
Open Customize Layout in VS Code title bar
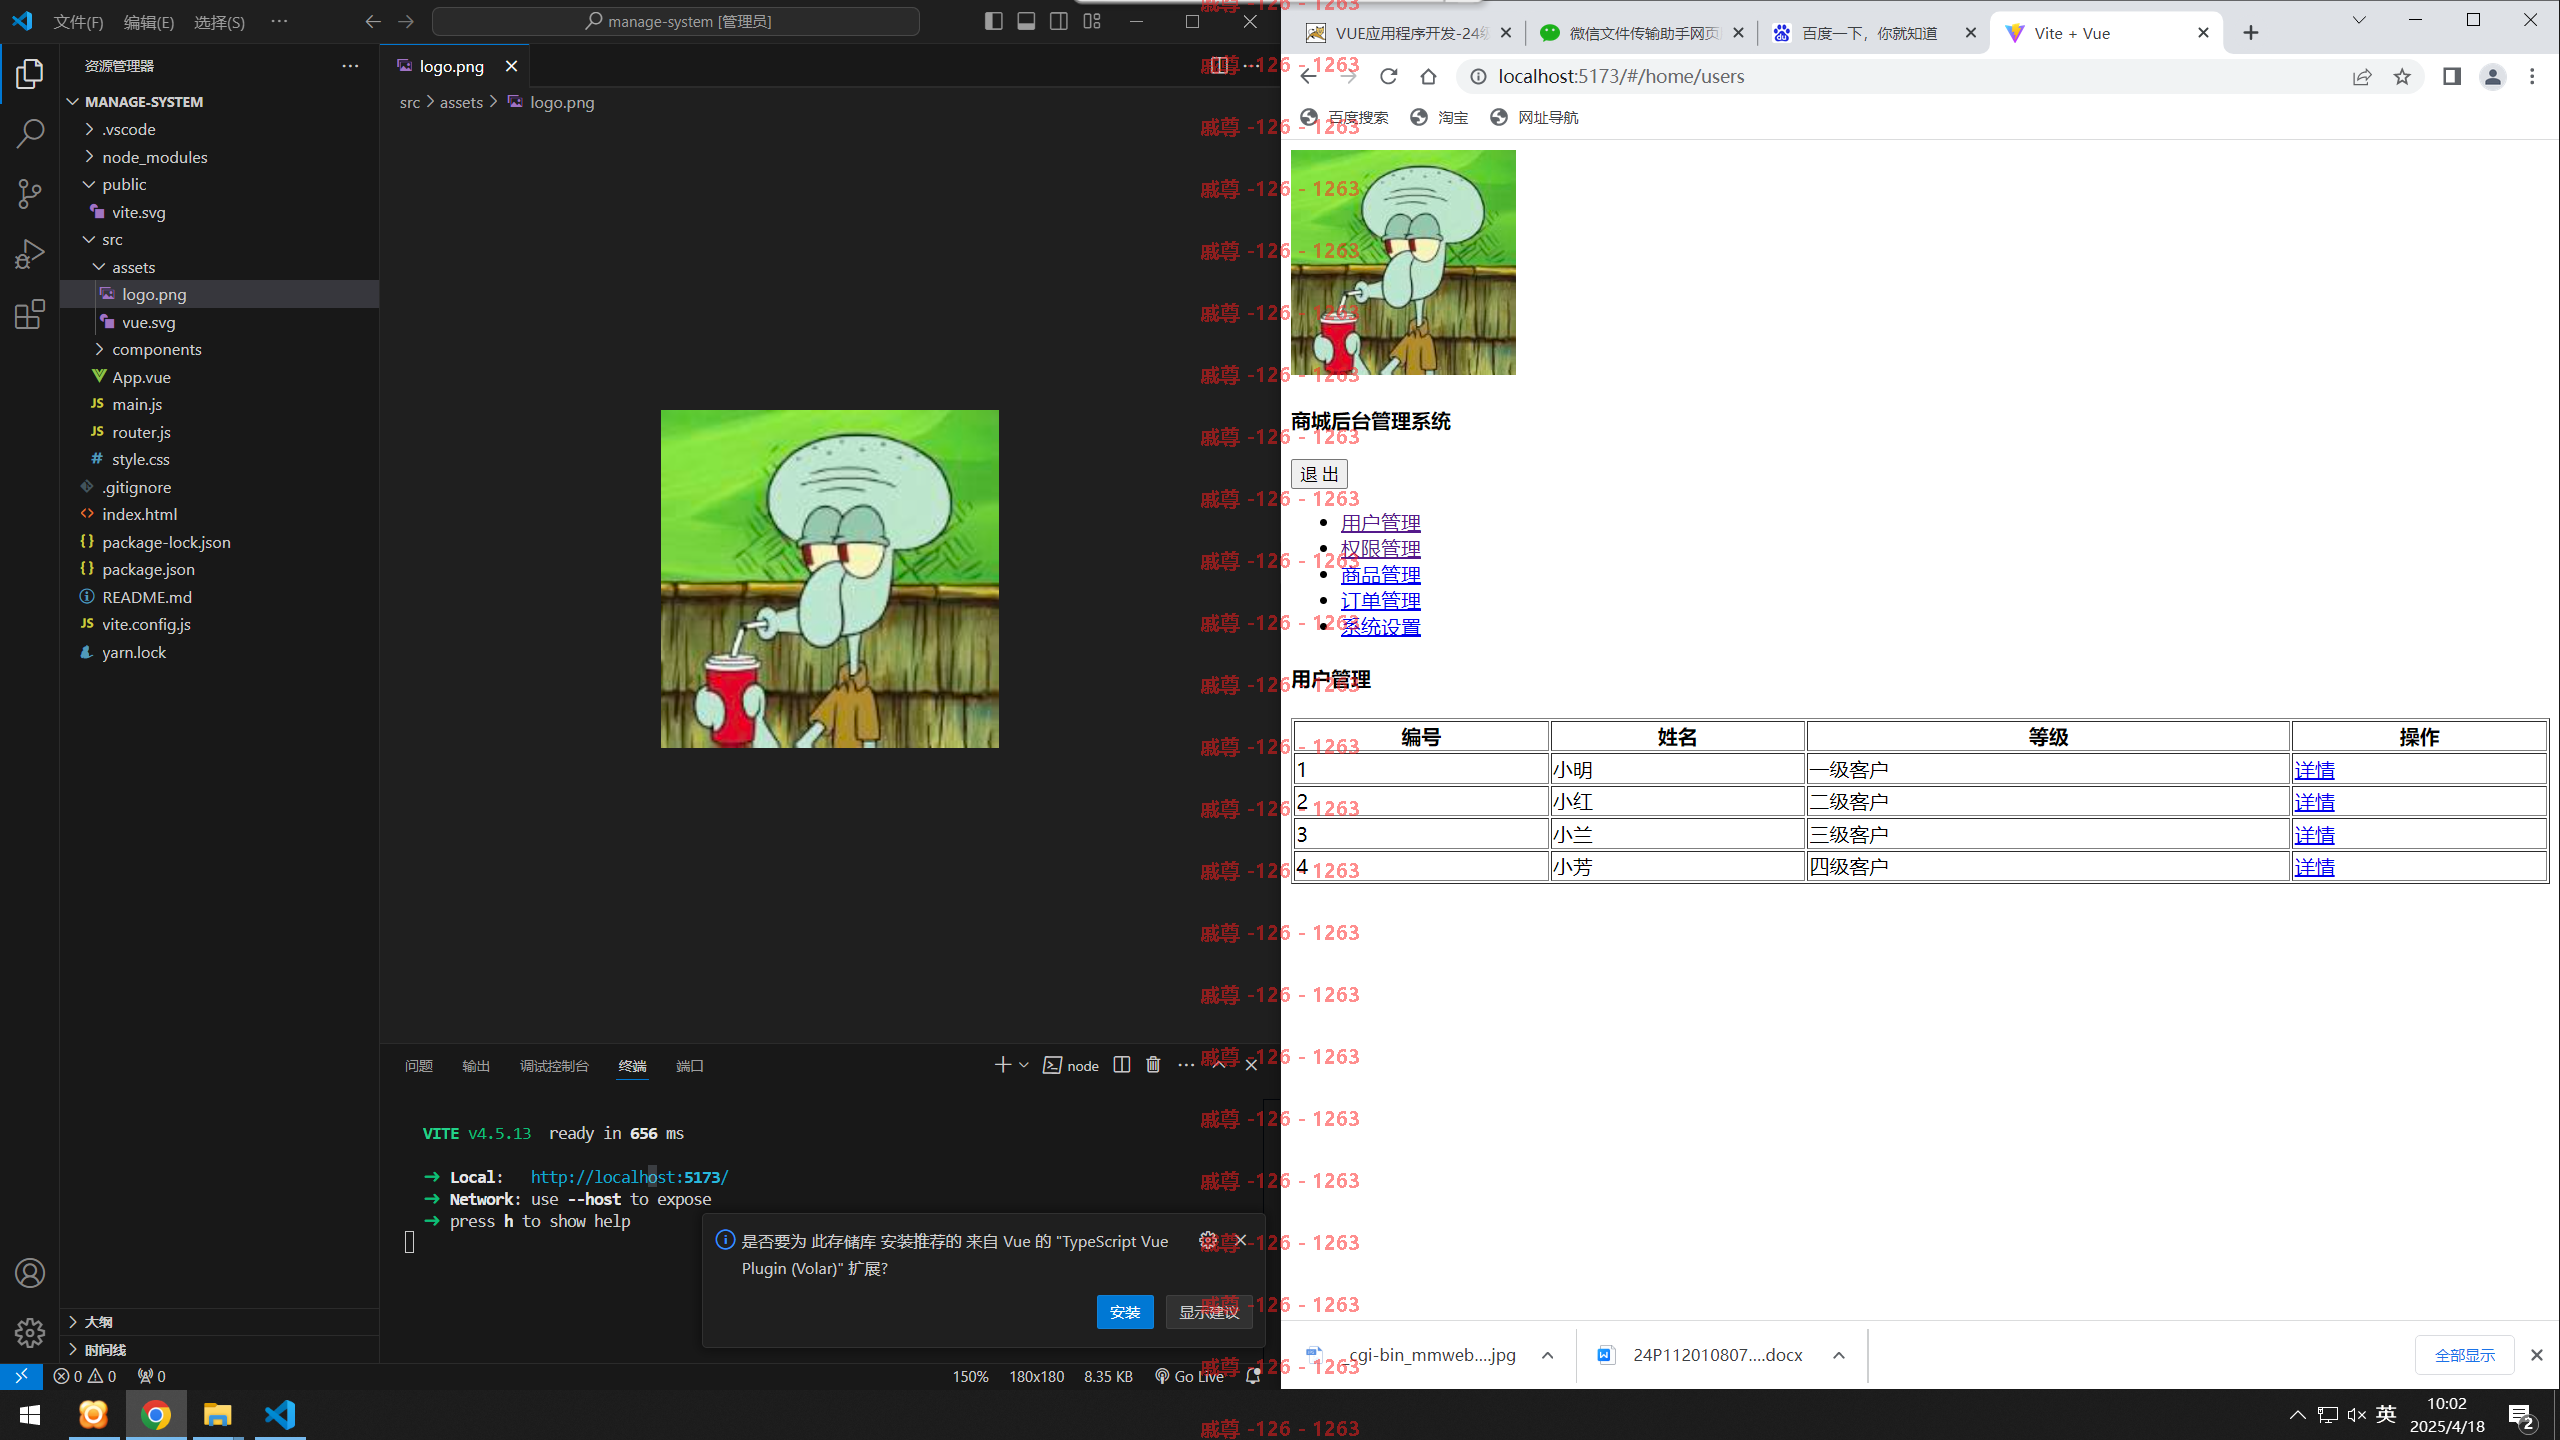[1092, 21]
